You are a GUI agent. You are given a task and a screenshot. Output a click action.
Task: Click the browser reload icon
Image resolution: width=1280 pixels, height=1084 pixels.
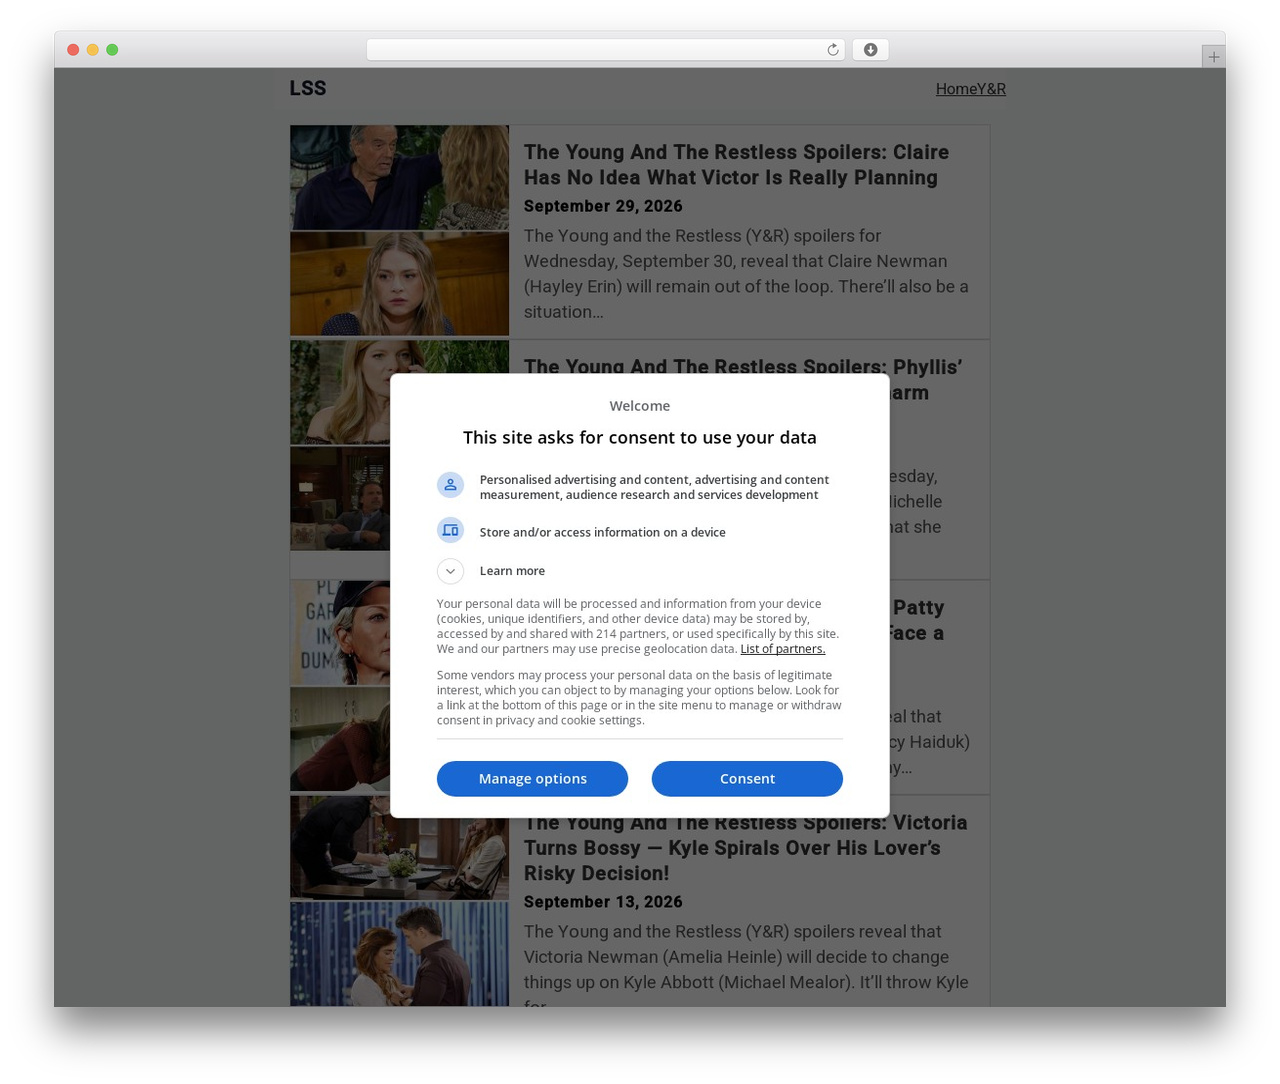(832, 50)
